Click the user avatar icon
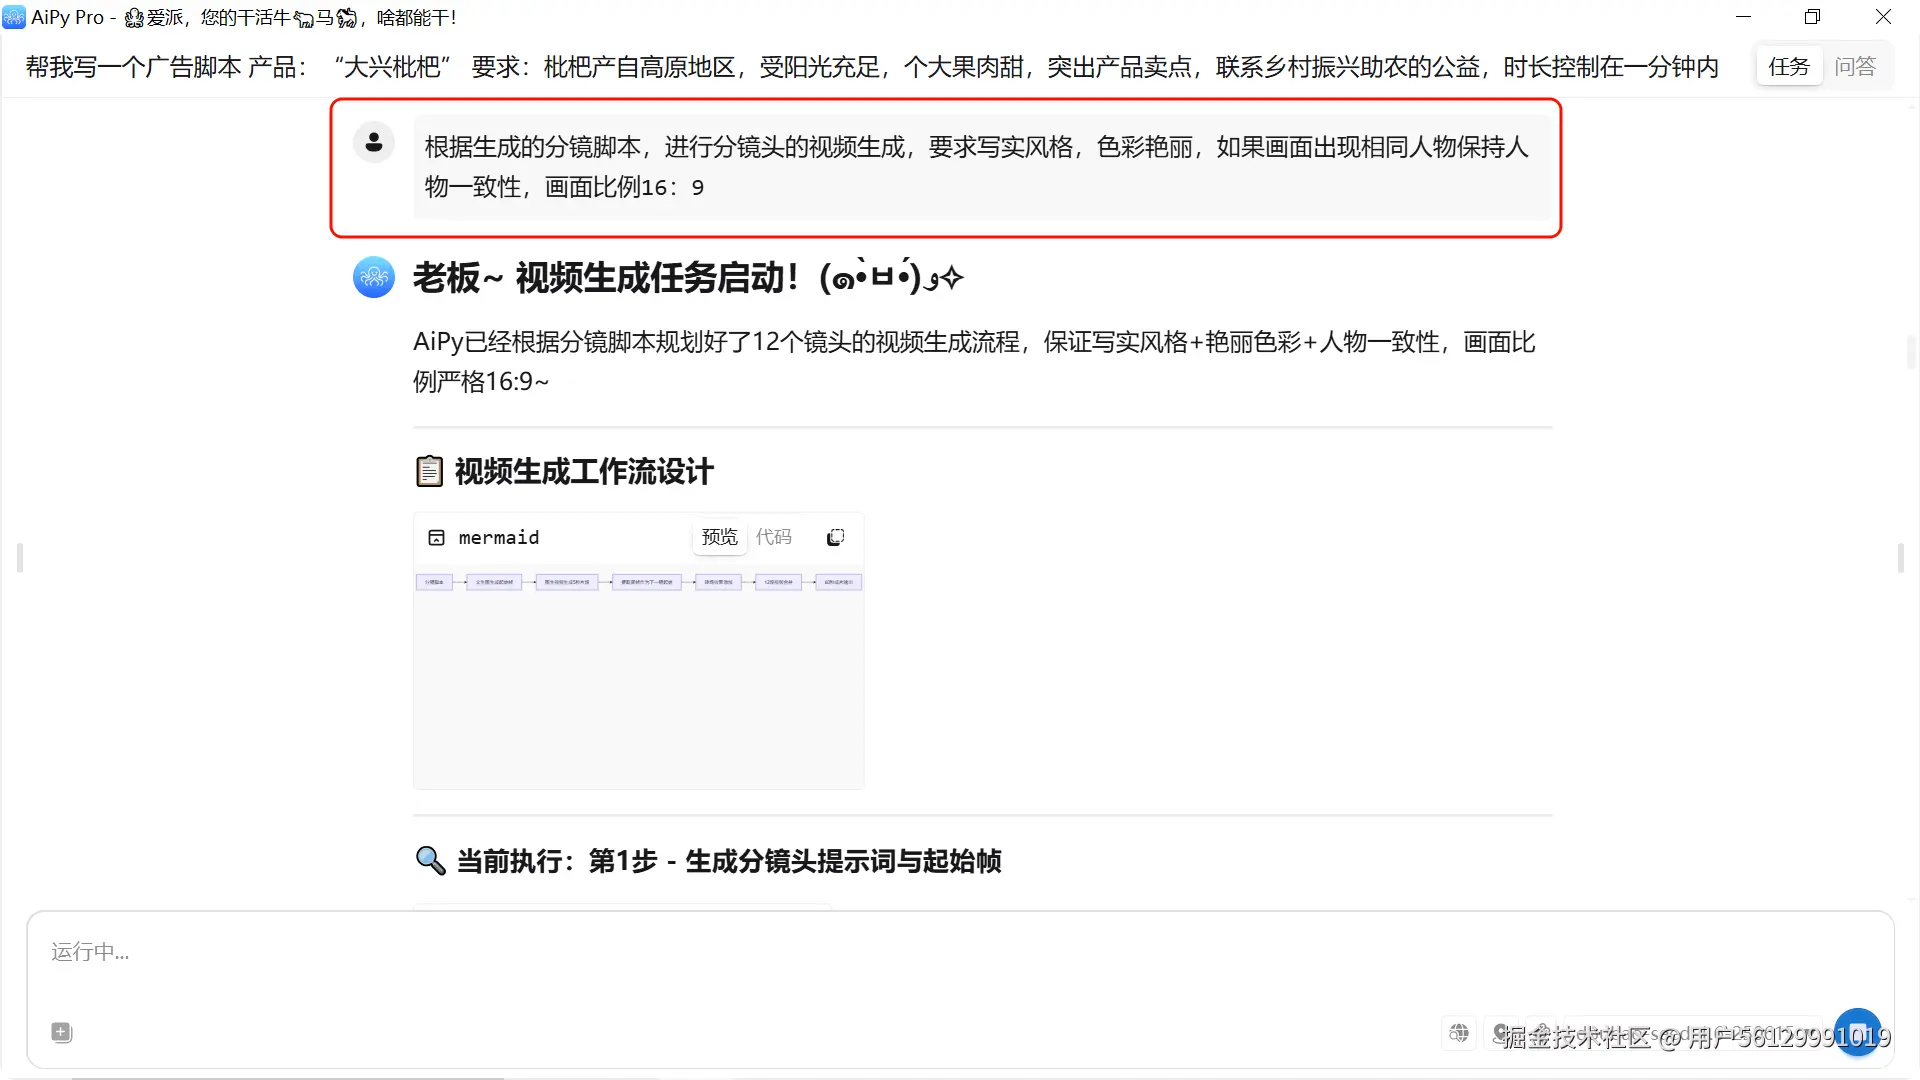 pos(374,143)
